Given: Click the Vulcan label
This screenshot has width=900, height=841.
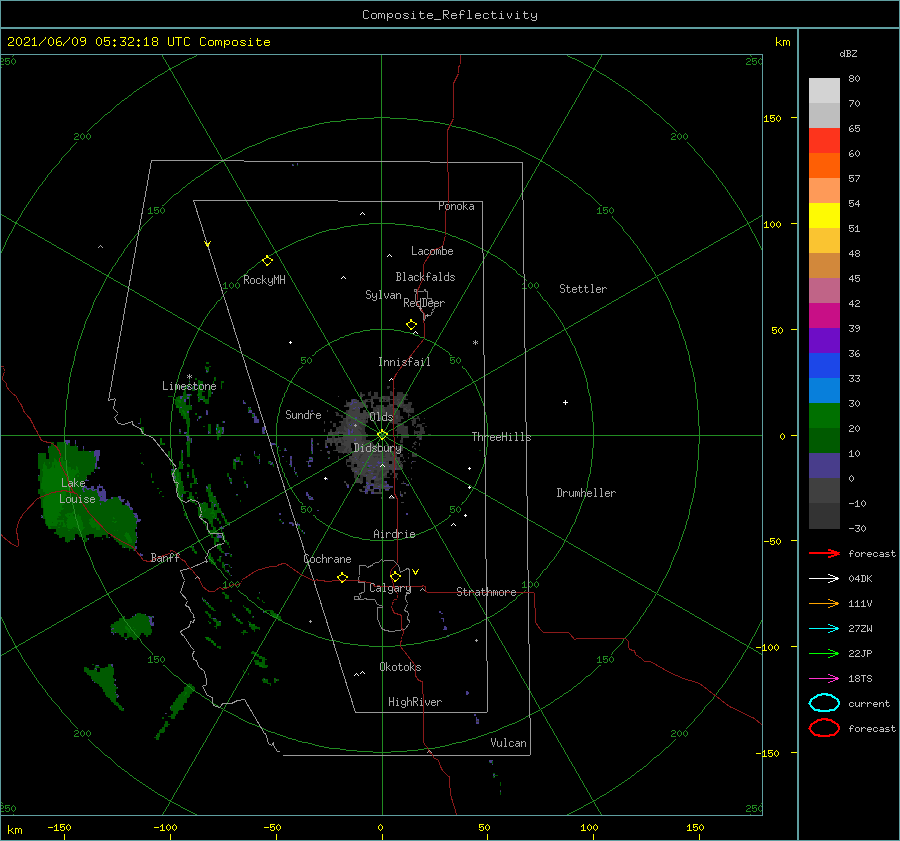Looking at the screenshot, I should (x=509, y=743).
